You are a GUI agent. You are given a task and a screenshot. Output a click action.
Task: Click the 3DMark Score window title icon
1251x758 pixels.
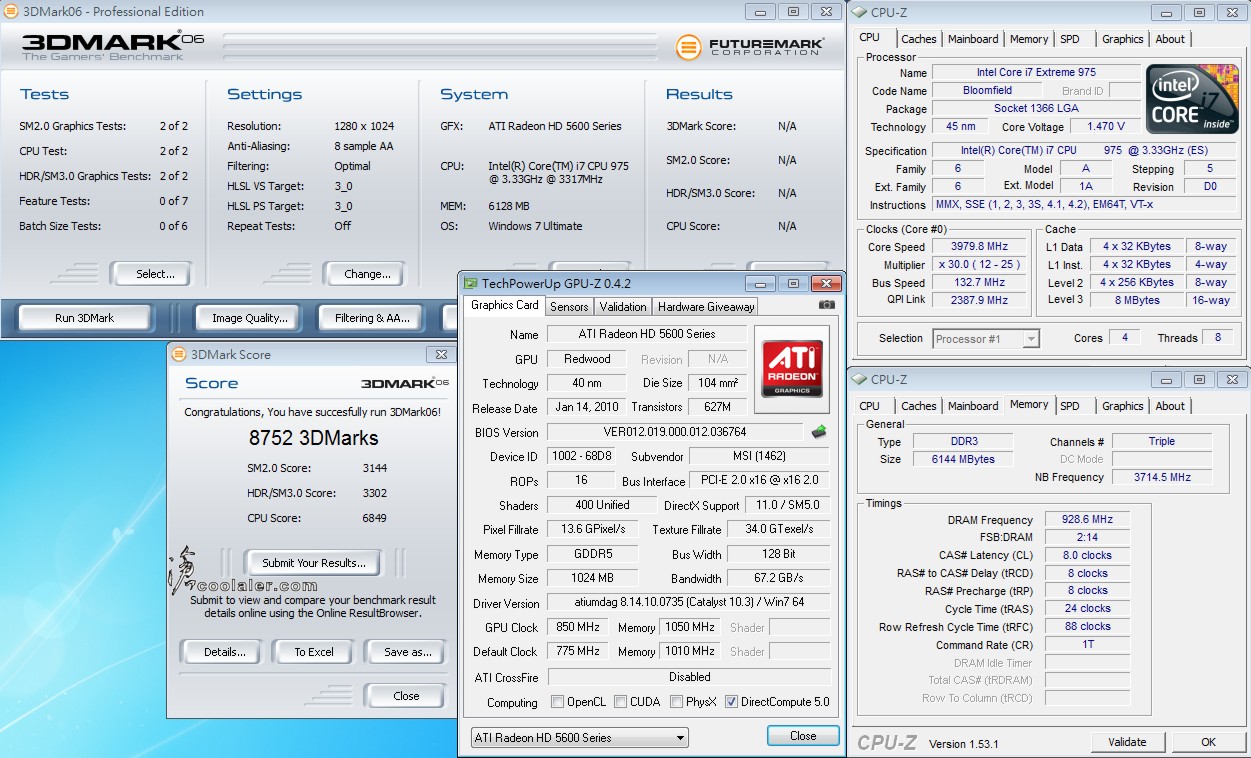coord(179,354)
